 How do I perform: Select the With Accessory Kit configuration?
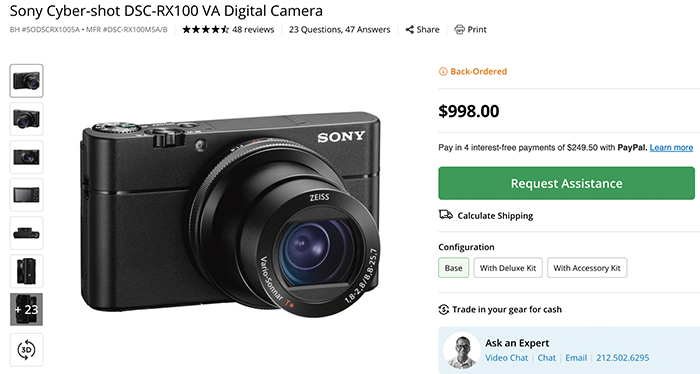click(x=587, y=268)
